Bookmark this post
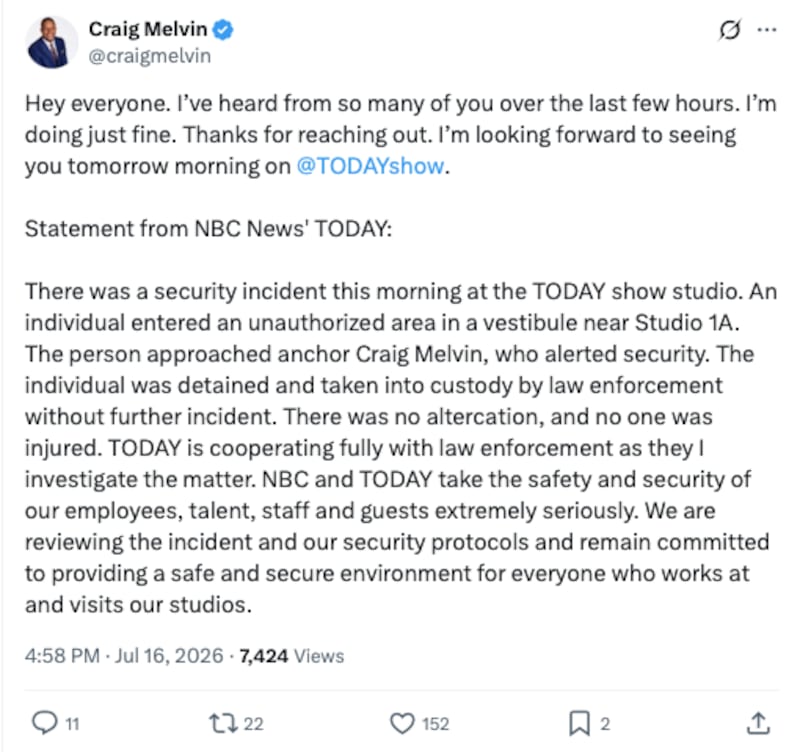 (580, 723)
